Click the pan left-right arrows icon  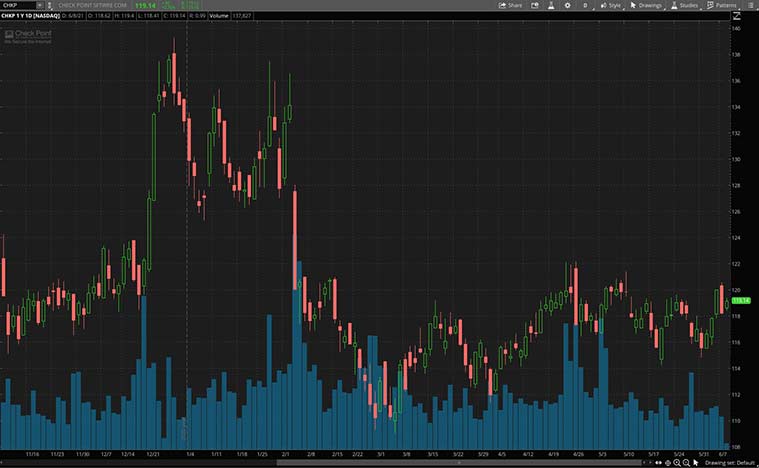pos(658,463)
